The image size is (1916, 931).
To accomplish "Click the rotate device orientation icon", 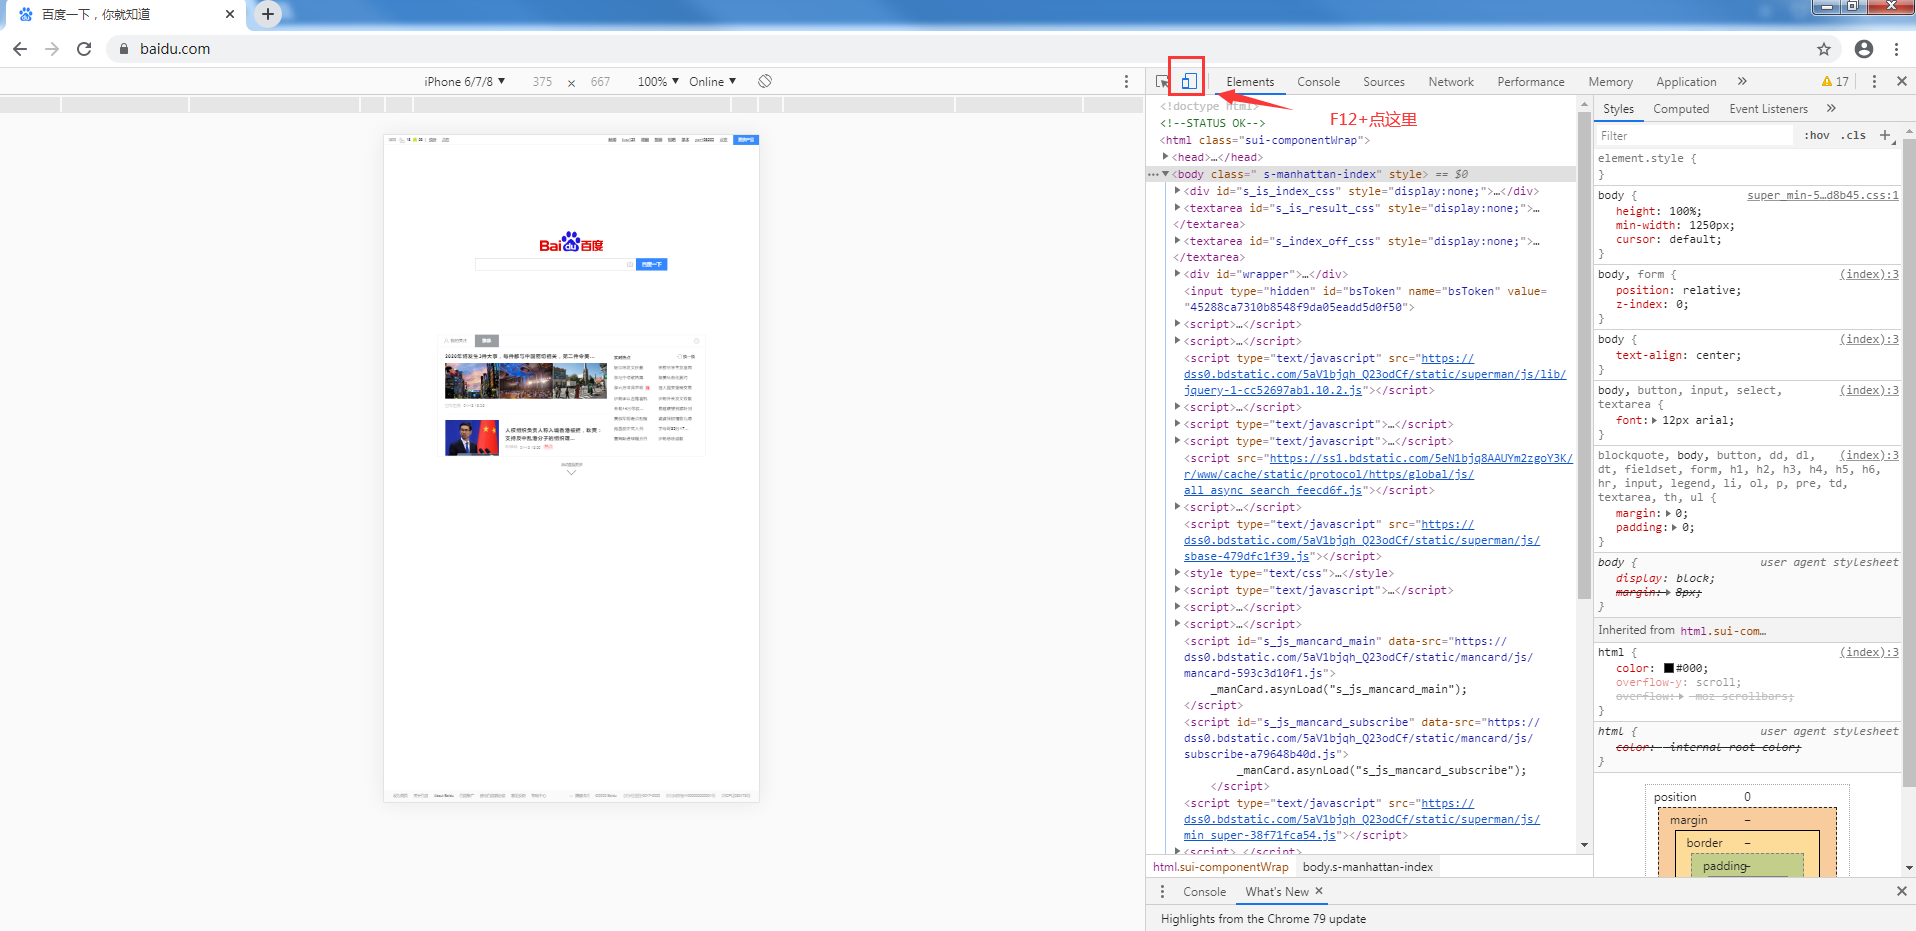I will [765, 81].
